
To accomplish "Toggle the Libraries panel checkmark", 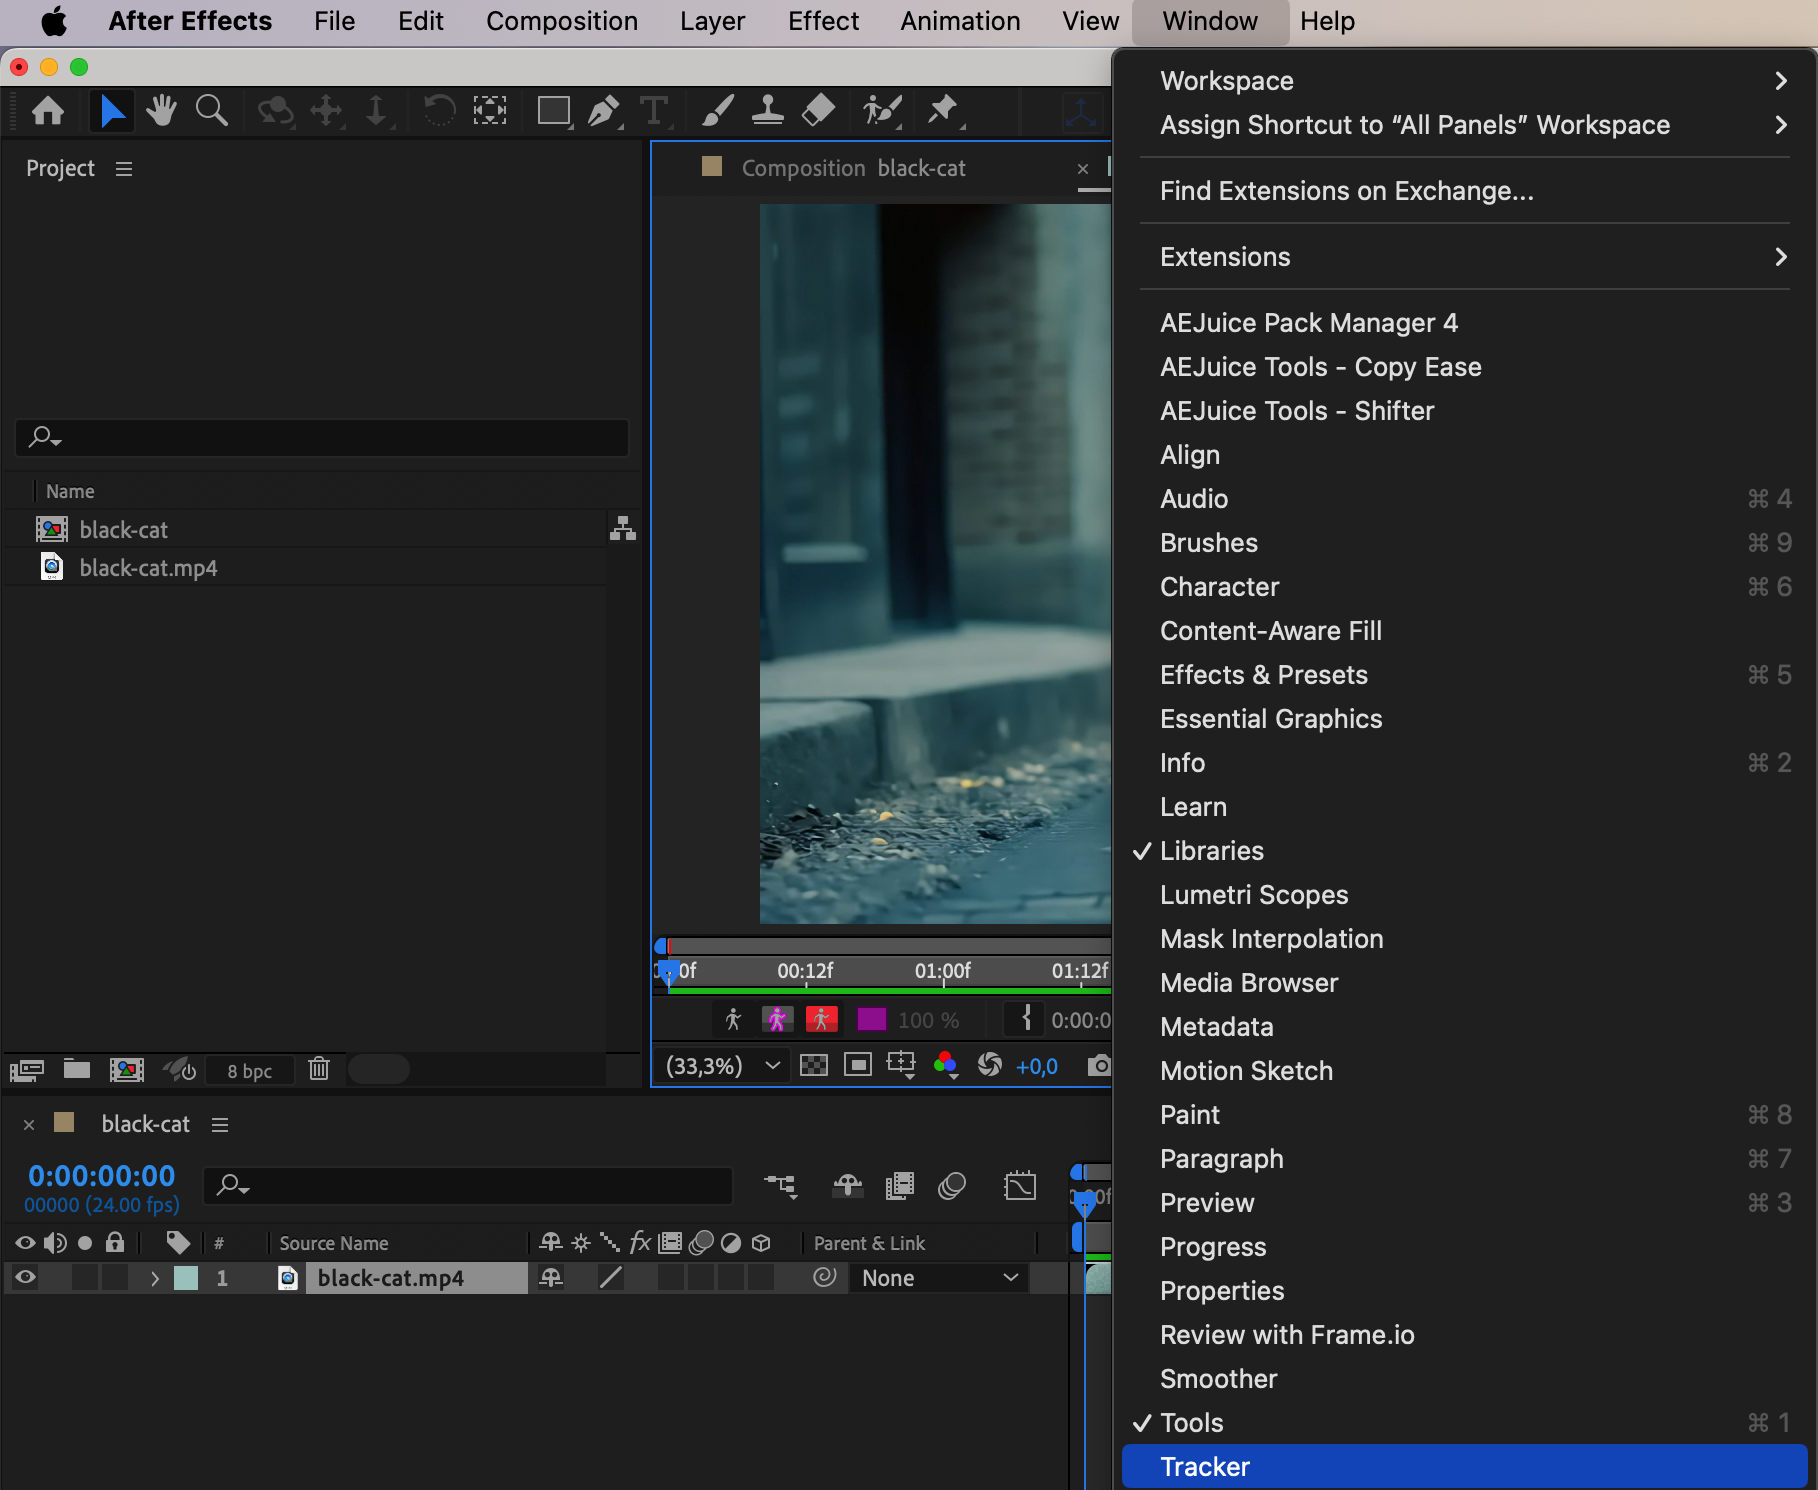I will 1212,851.
